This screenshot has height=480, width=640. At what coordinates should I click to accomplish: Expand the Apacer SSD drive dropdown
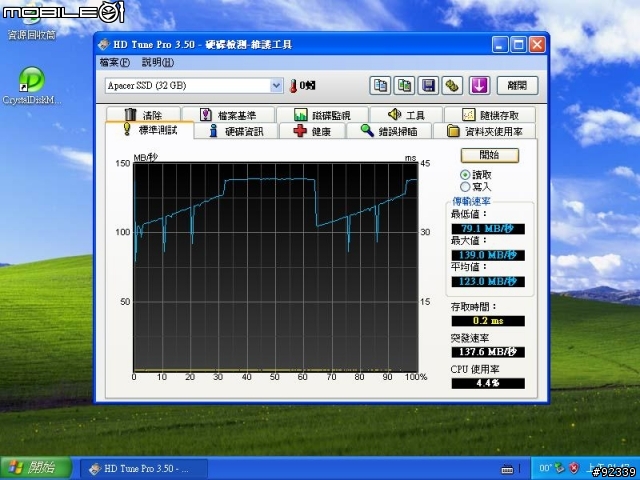click(276, 86)
